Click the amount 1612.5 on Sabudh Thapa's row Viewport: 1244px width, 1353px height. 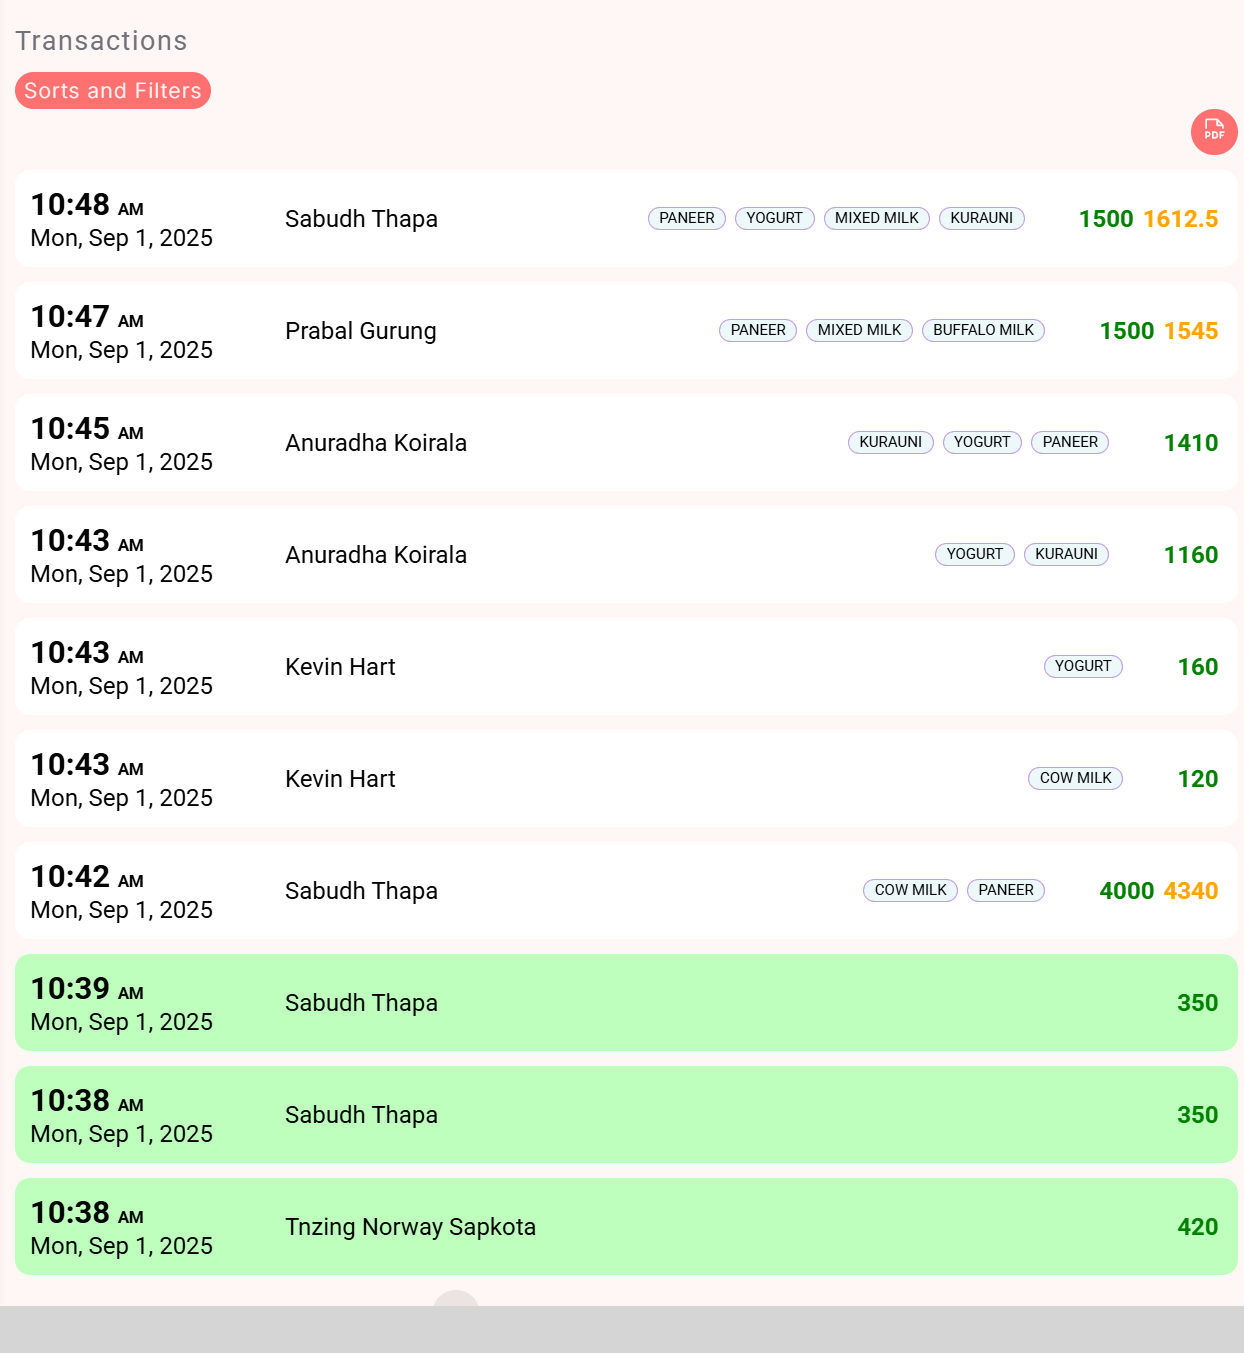tap(1179, 219)
